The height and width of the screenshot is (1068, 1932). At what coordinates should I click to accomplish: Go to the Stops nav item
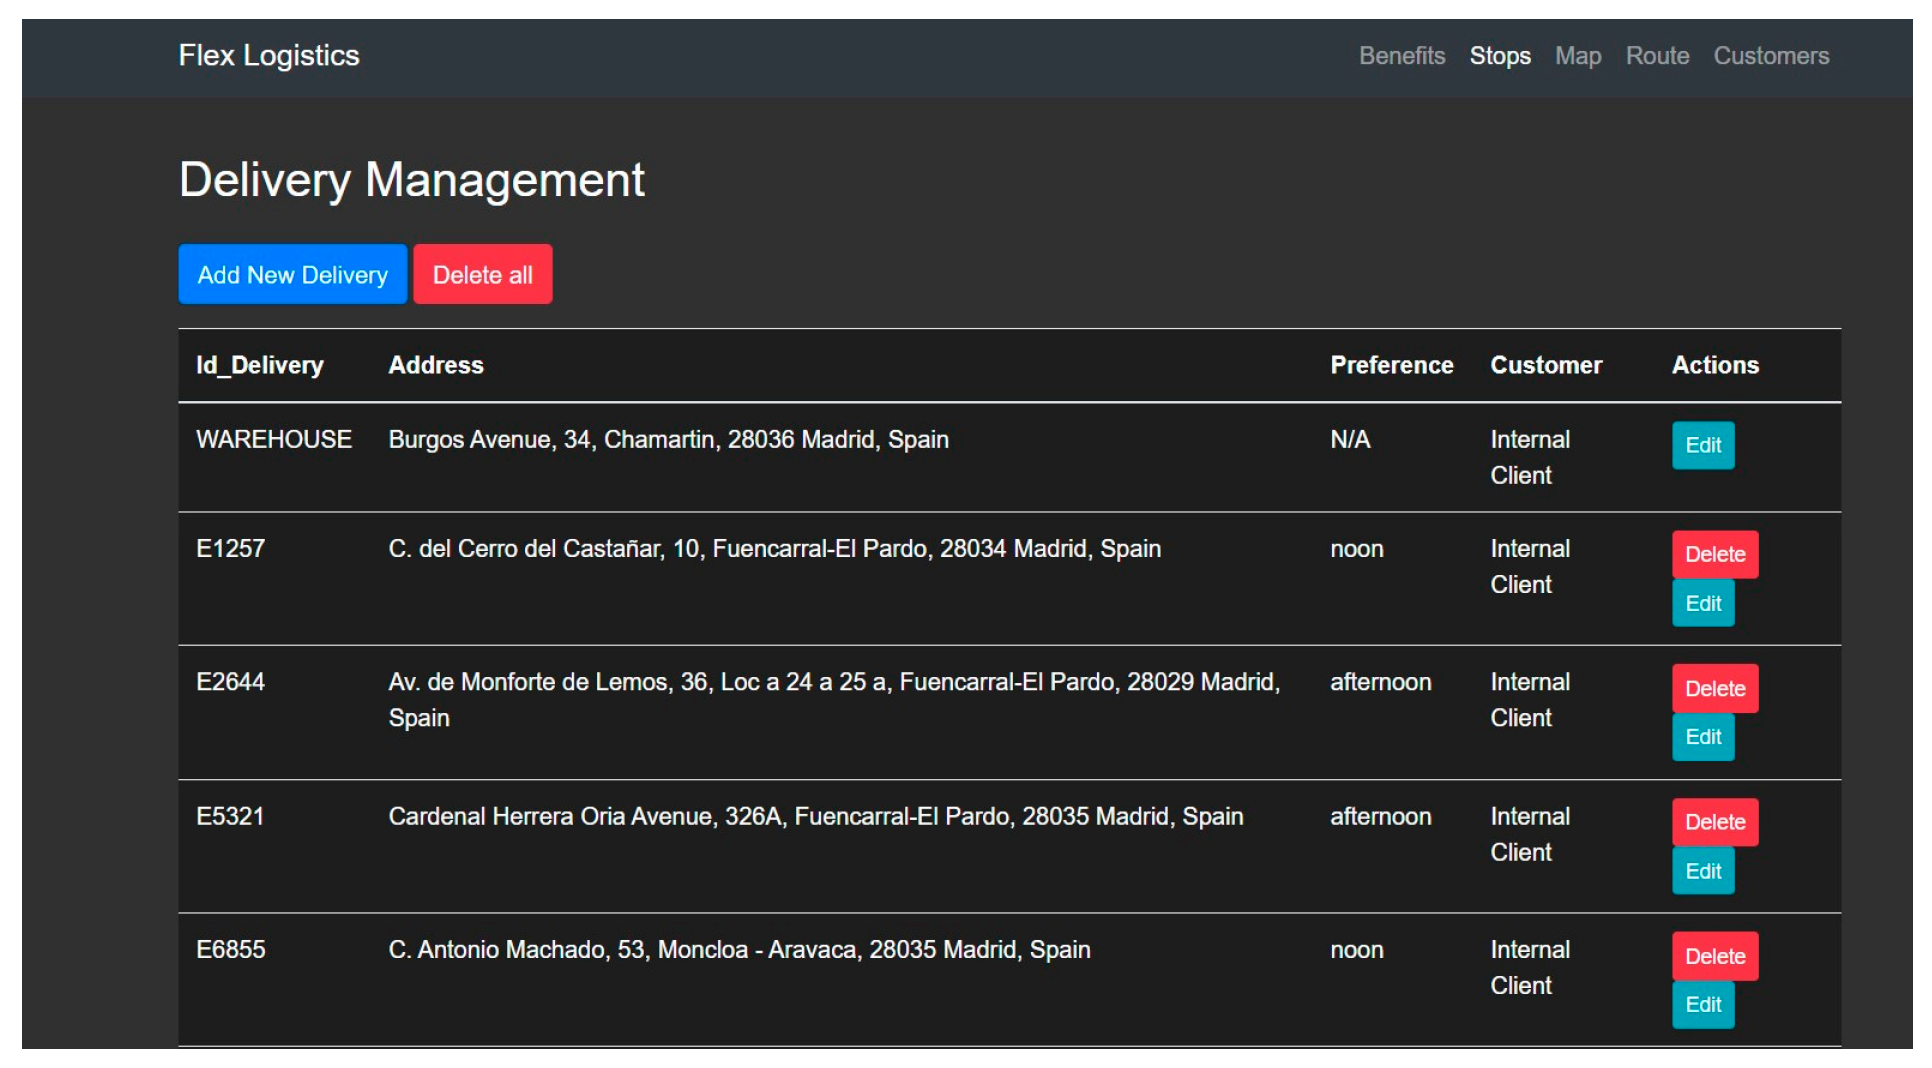1499,56
